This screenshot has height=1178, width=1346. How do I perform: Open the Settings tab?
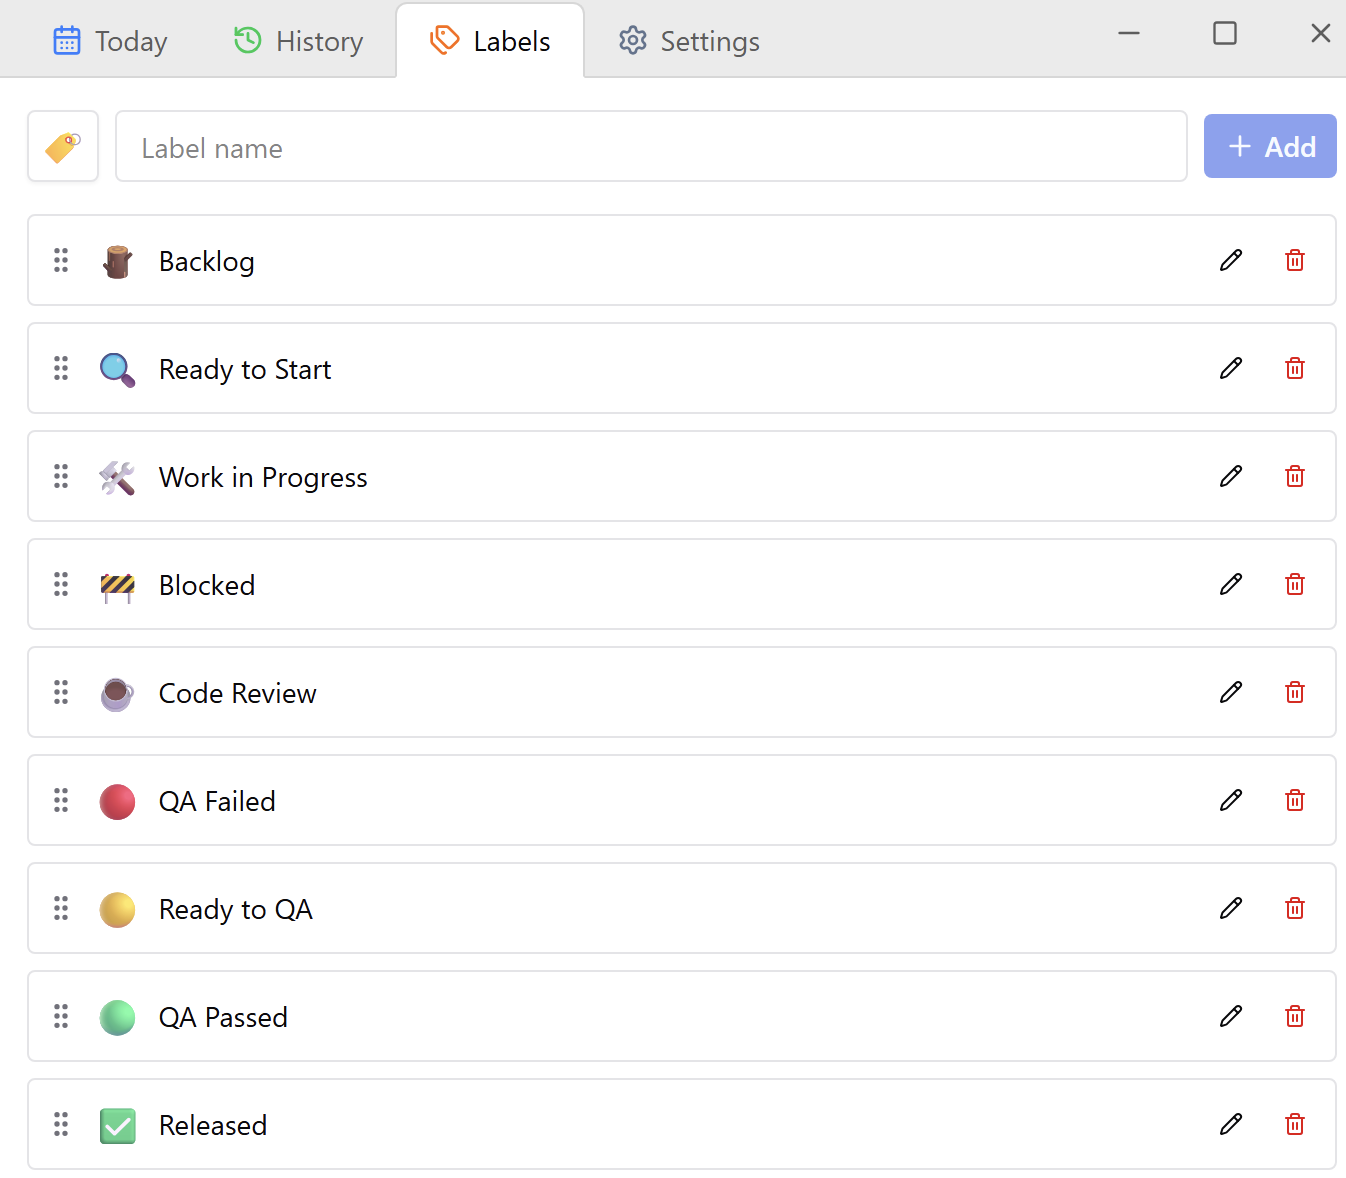(688, 40)
